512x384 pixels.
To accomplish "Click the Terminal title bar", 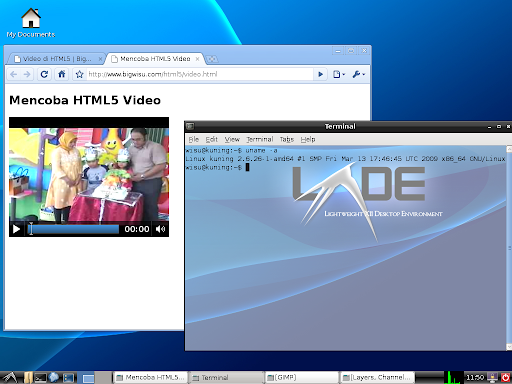I will click(x=340, y=126).
